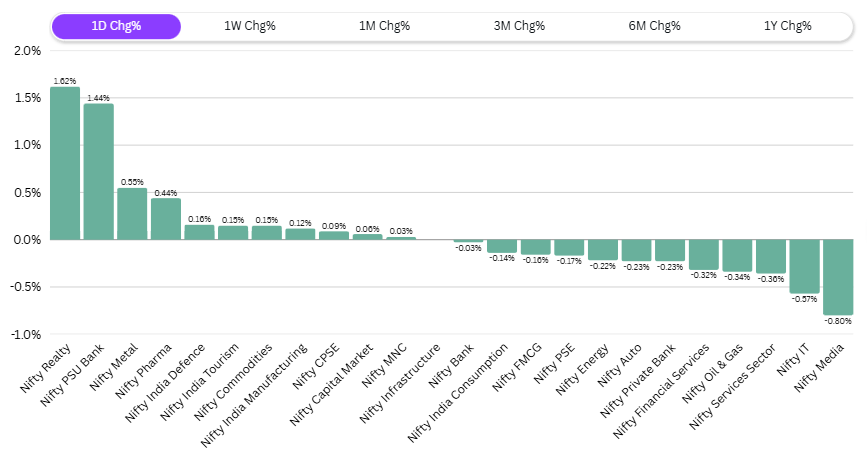Image resolution: width=867 pixels, height=457 pixels.
Task: Click the Nifty Oil & Gas bar
Action: 737,255
